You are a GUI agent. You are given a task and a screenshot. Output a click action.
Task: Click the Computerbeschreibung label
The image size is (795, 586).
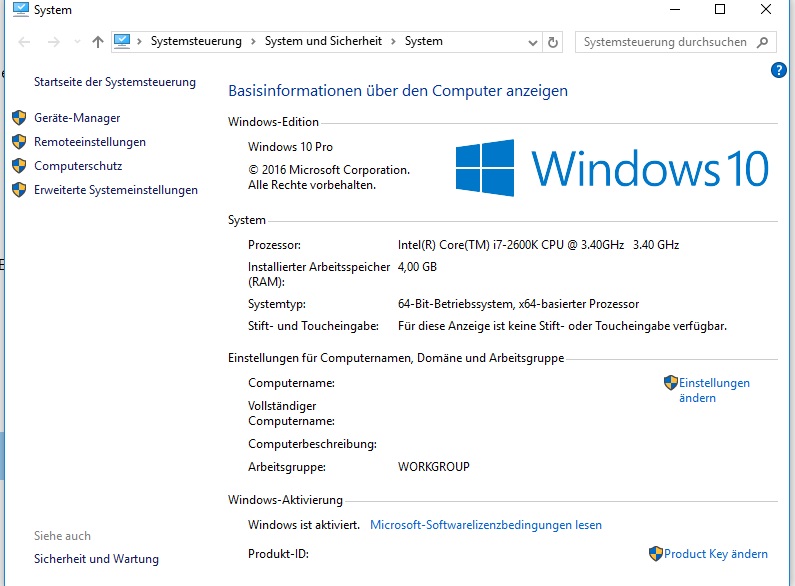click(312, 445)
